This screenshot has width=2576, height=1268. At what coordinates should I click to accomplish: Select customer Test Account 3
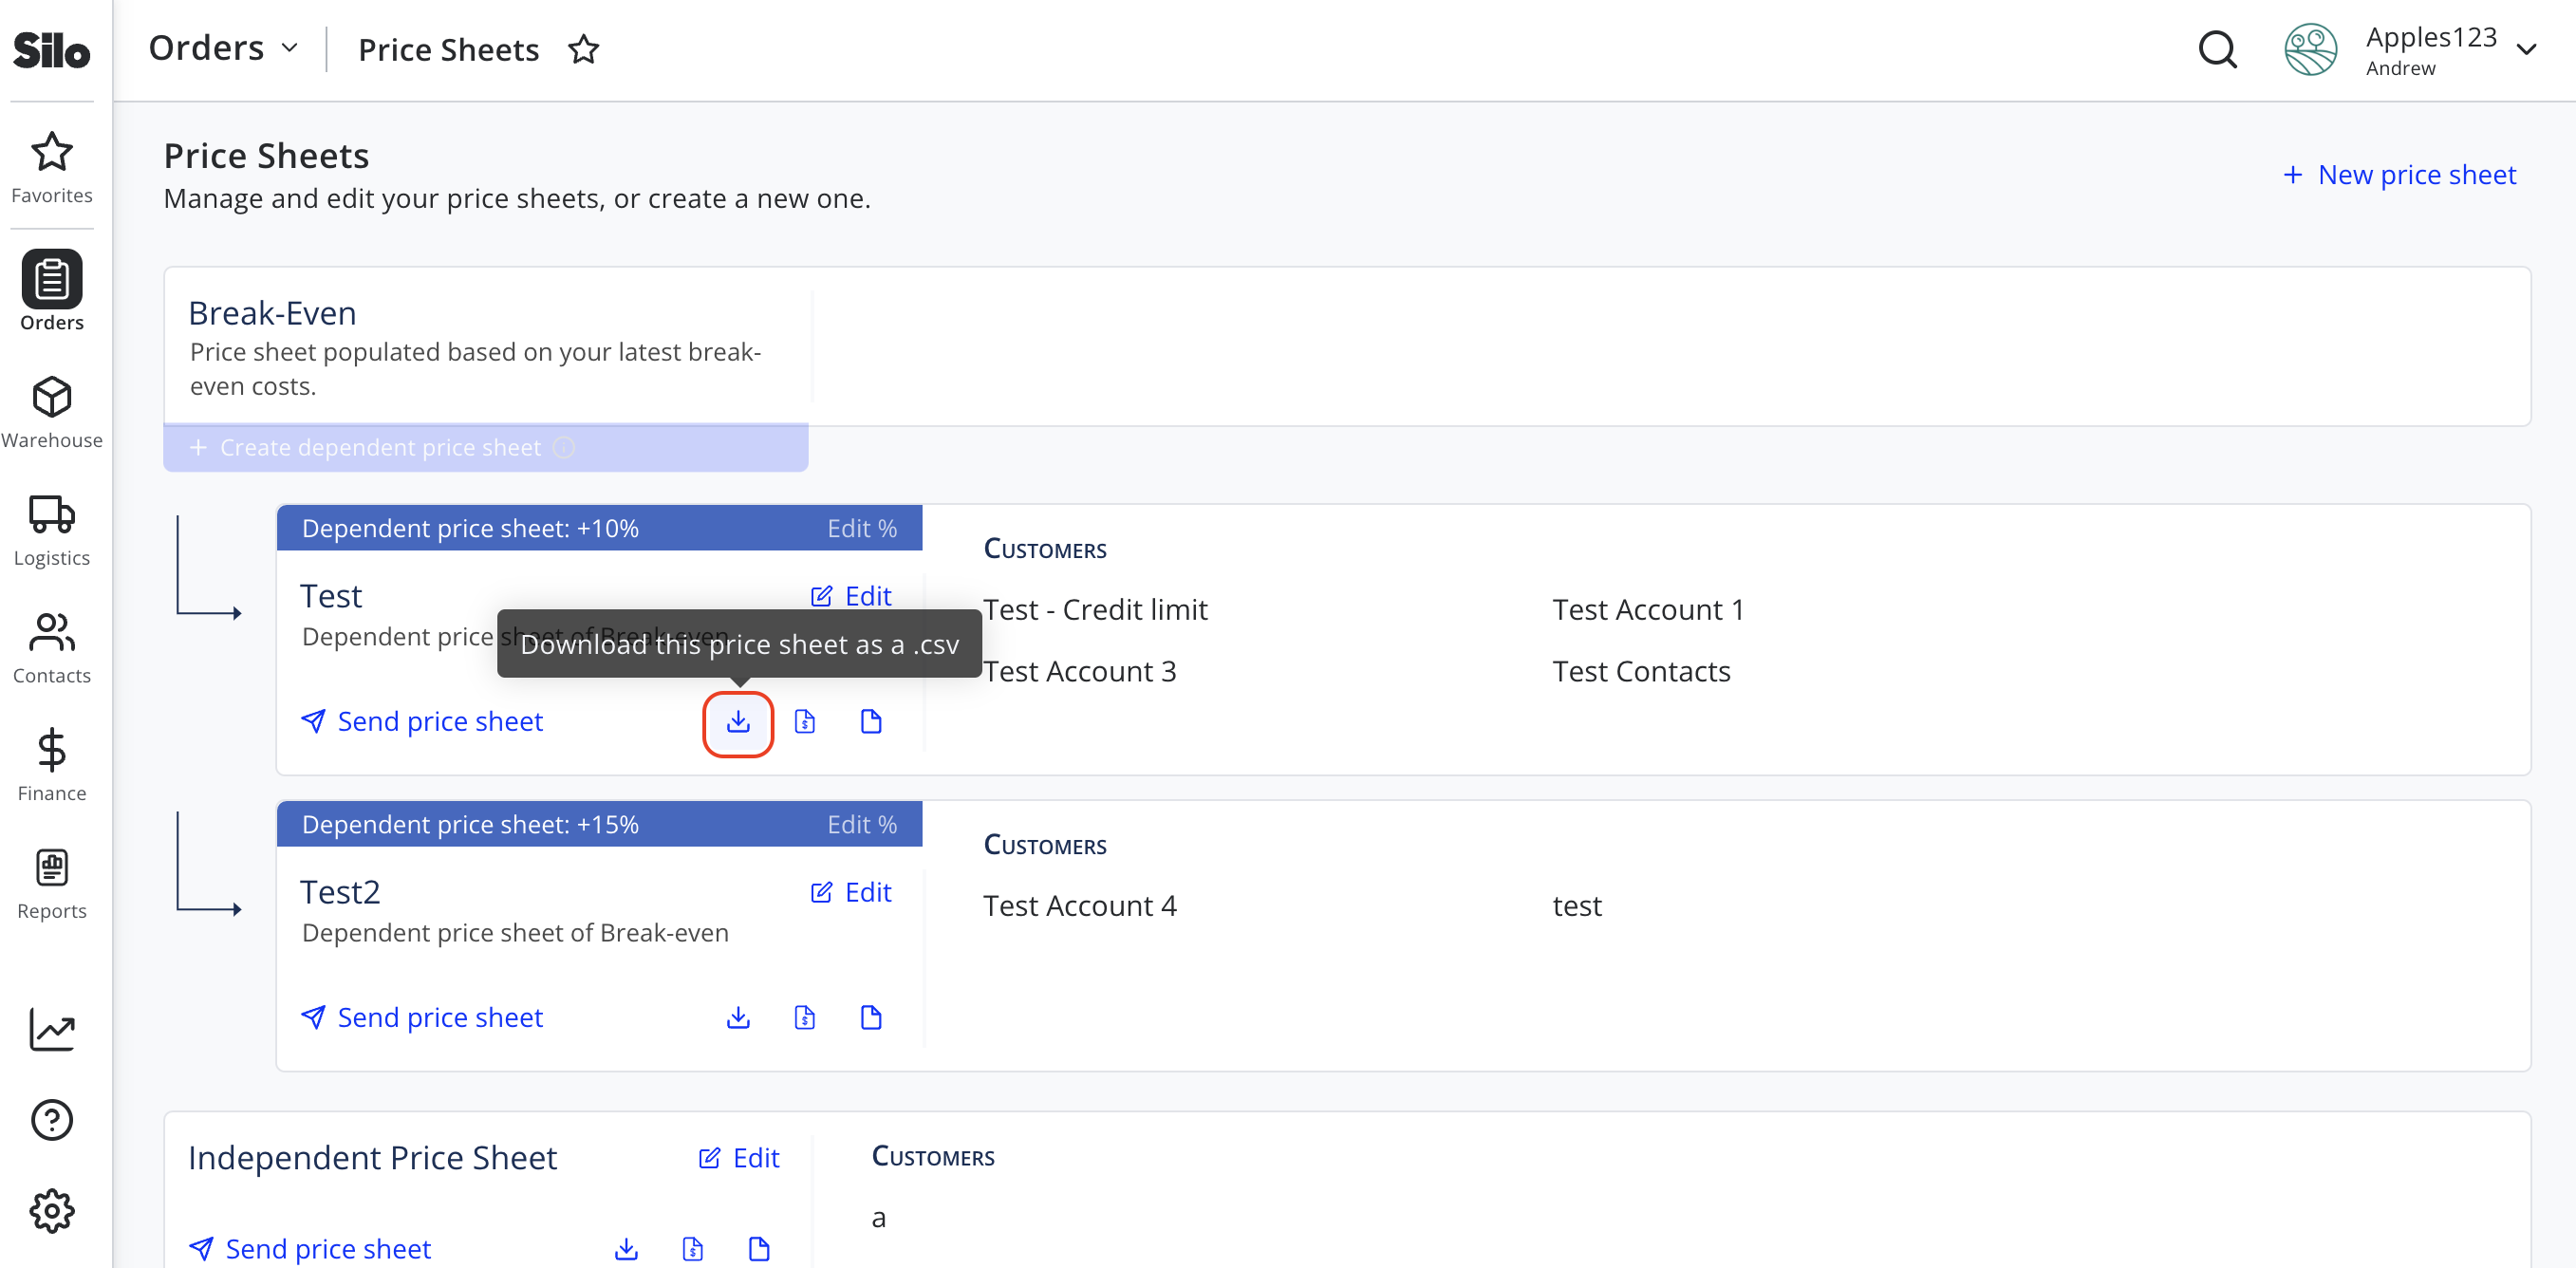(1079, 671)
